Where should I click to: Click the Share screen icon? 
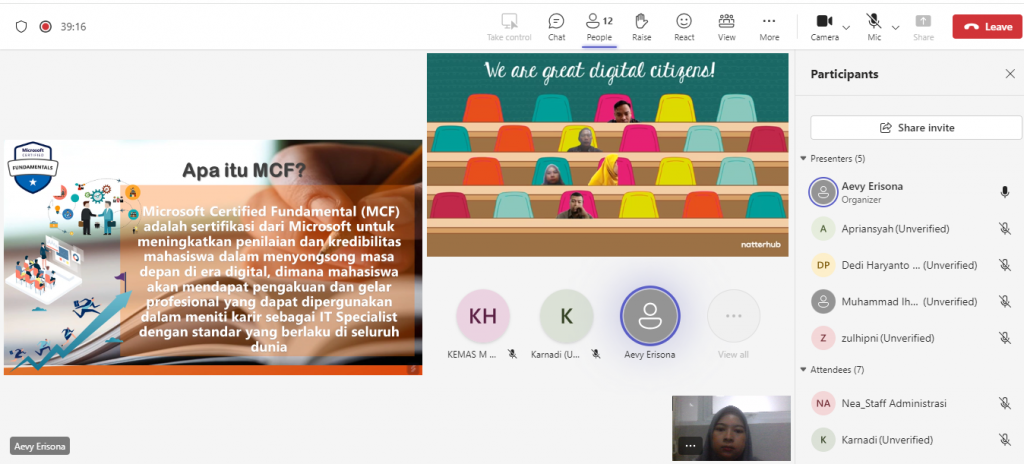coord(923,27)
